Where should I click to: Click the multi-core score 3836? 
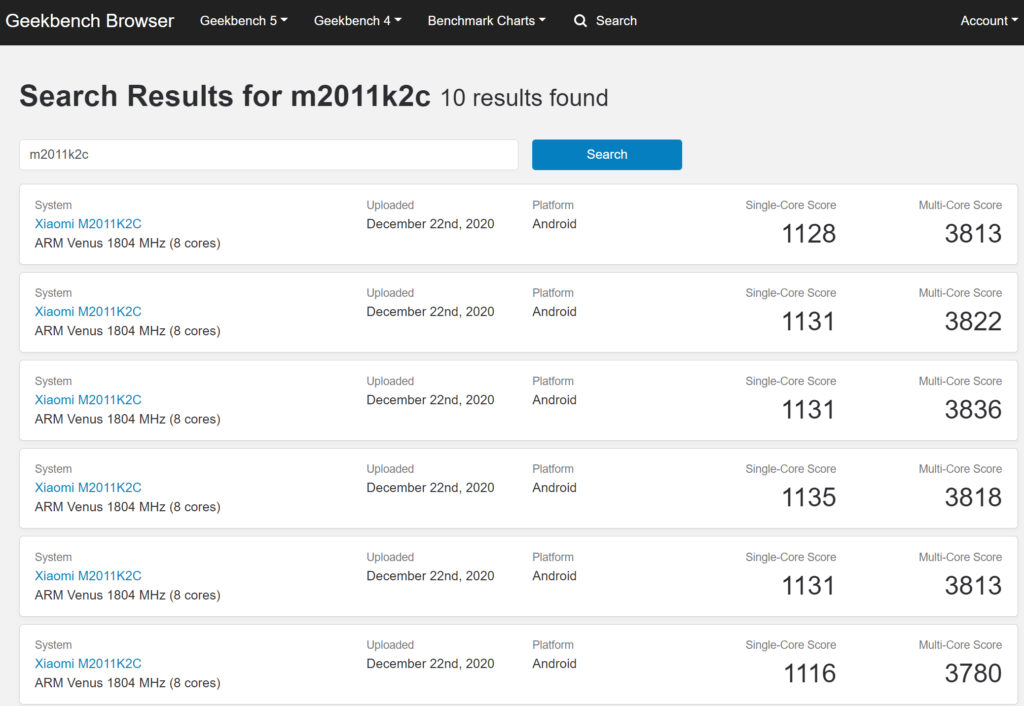973,409
